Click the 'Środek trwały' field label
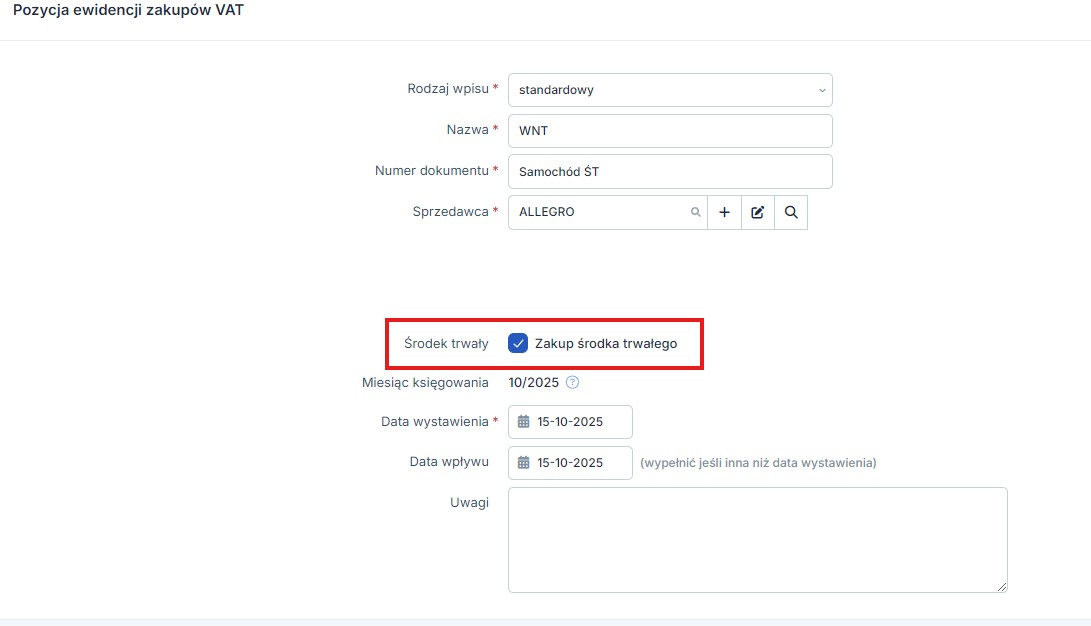Screen dimensions: 1091x626 (446, 343)
